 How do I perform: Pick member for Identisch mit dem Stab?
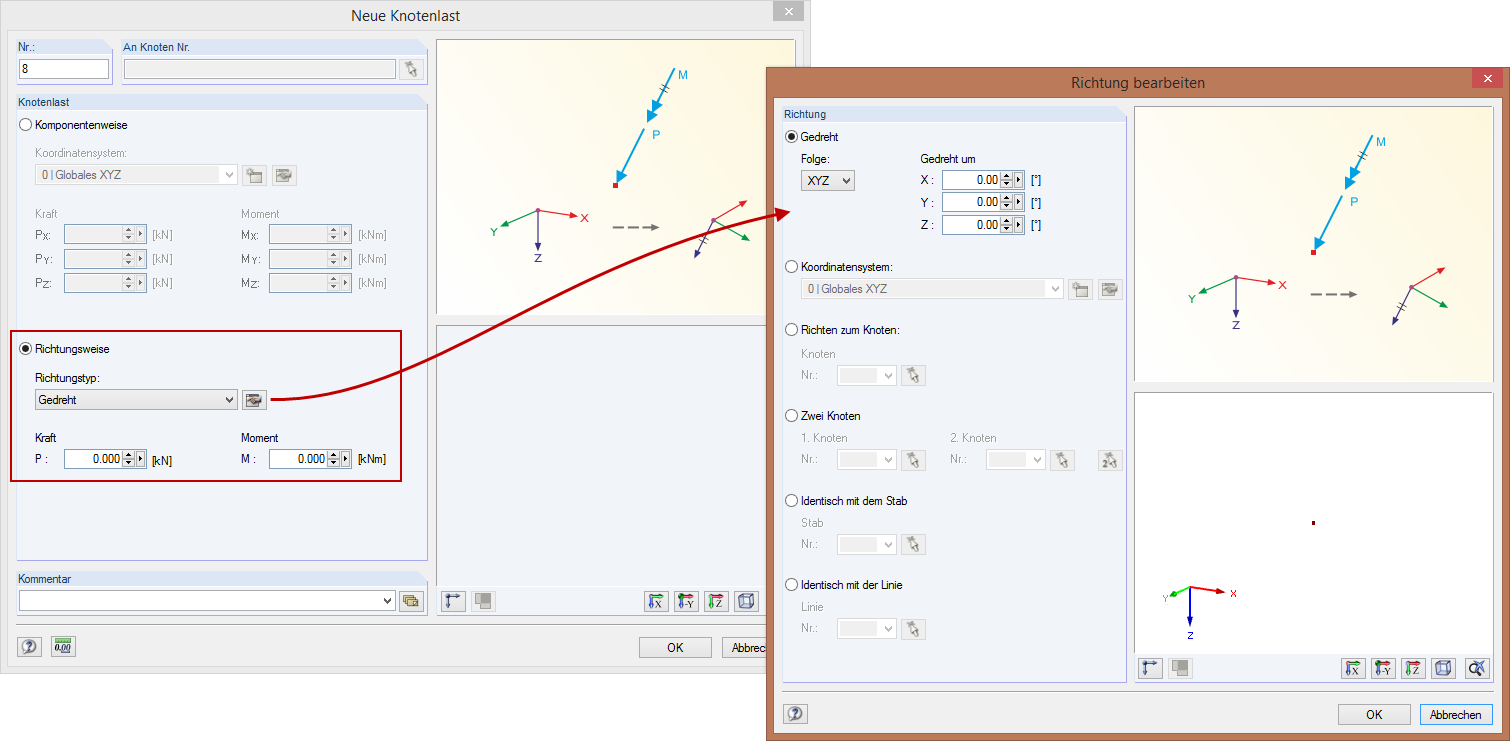[913, 544]
